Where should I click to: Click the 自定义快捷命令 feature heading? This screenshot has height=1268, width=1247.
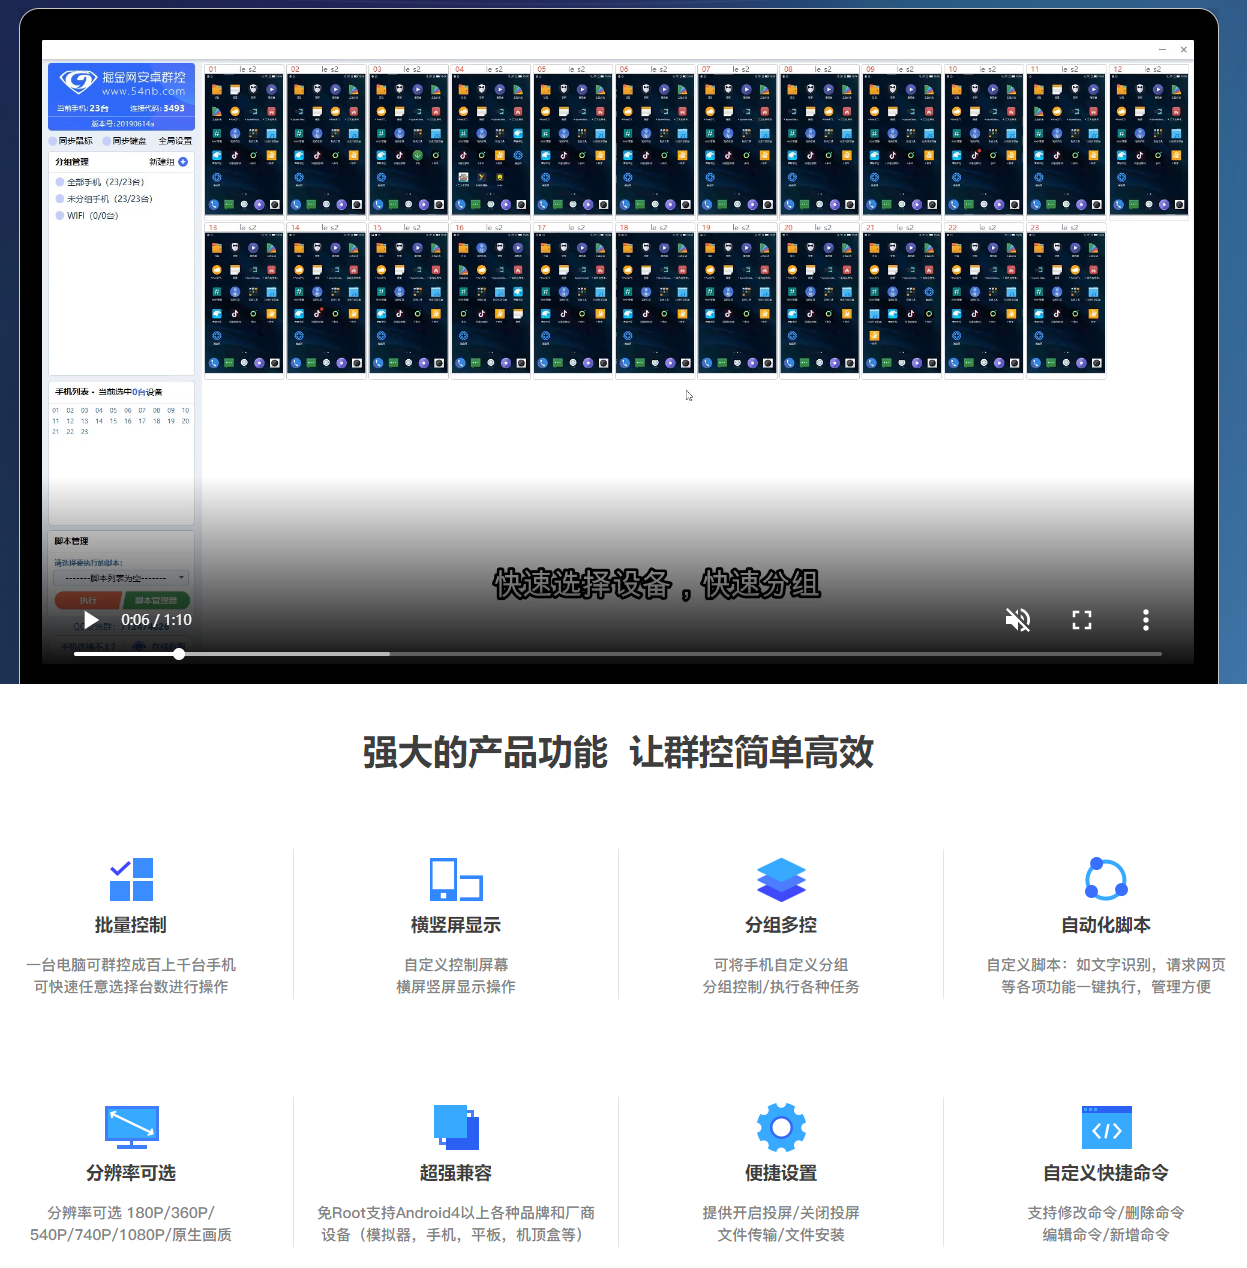(1106, 1173)
